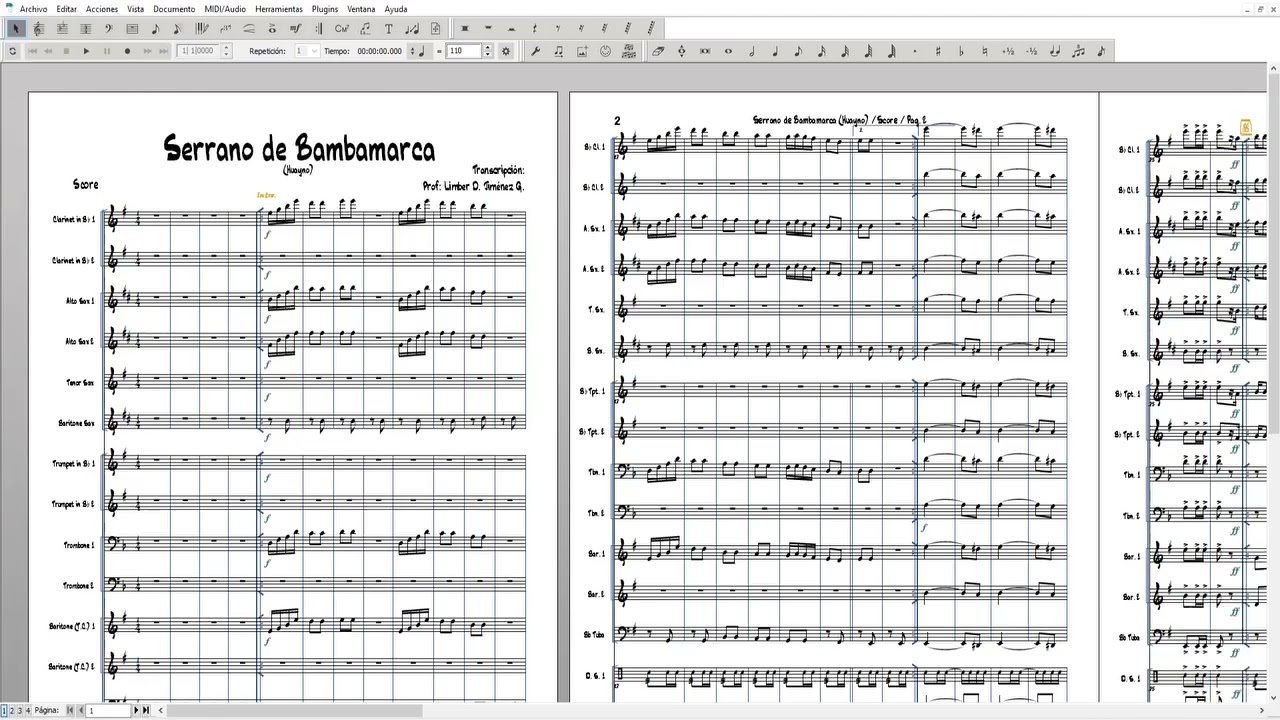Lower pitch by half step (-½)
Viewport: 1280px width, 720px height.
[x=1031, y=51]
